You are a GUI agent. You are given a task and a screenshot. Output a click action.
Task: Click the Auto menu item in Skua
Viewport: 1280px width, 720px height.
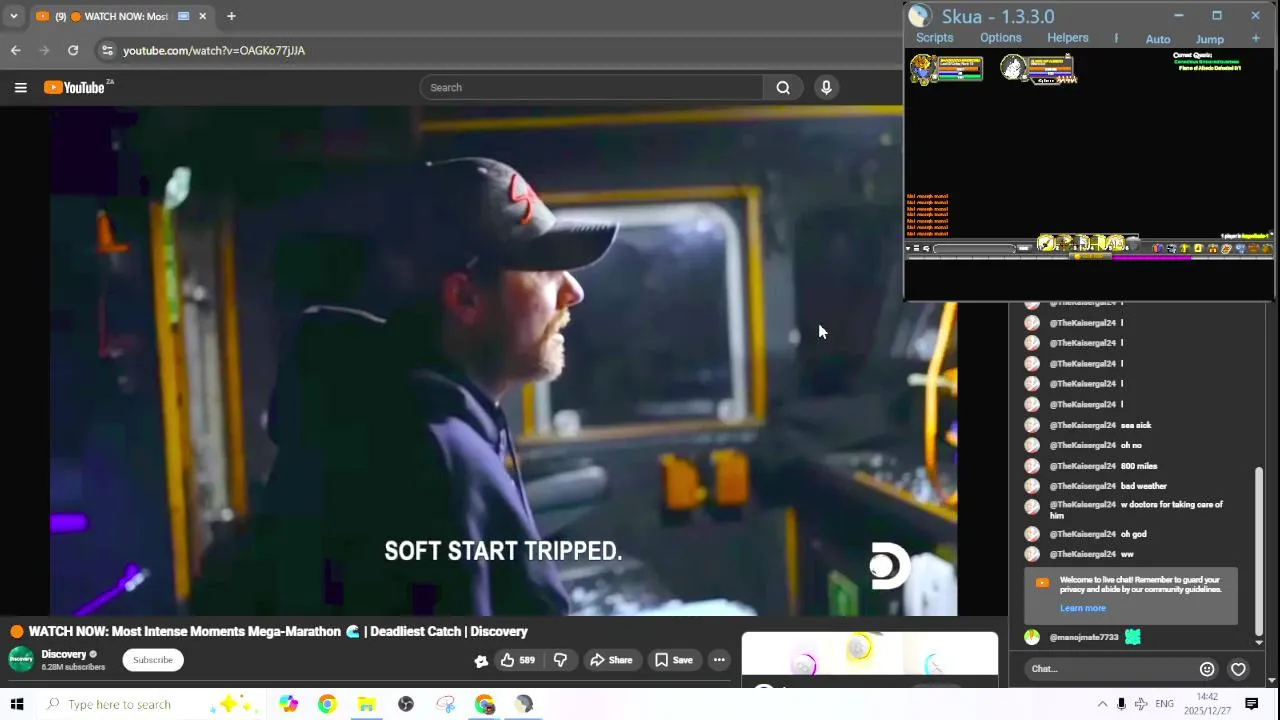[1158, 39]
